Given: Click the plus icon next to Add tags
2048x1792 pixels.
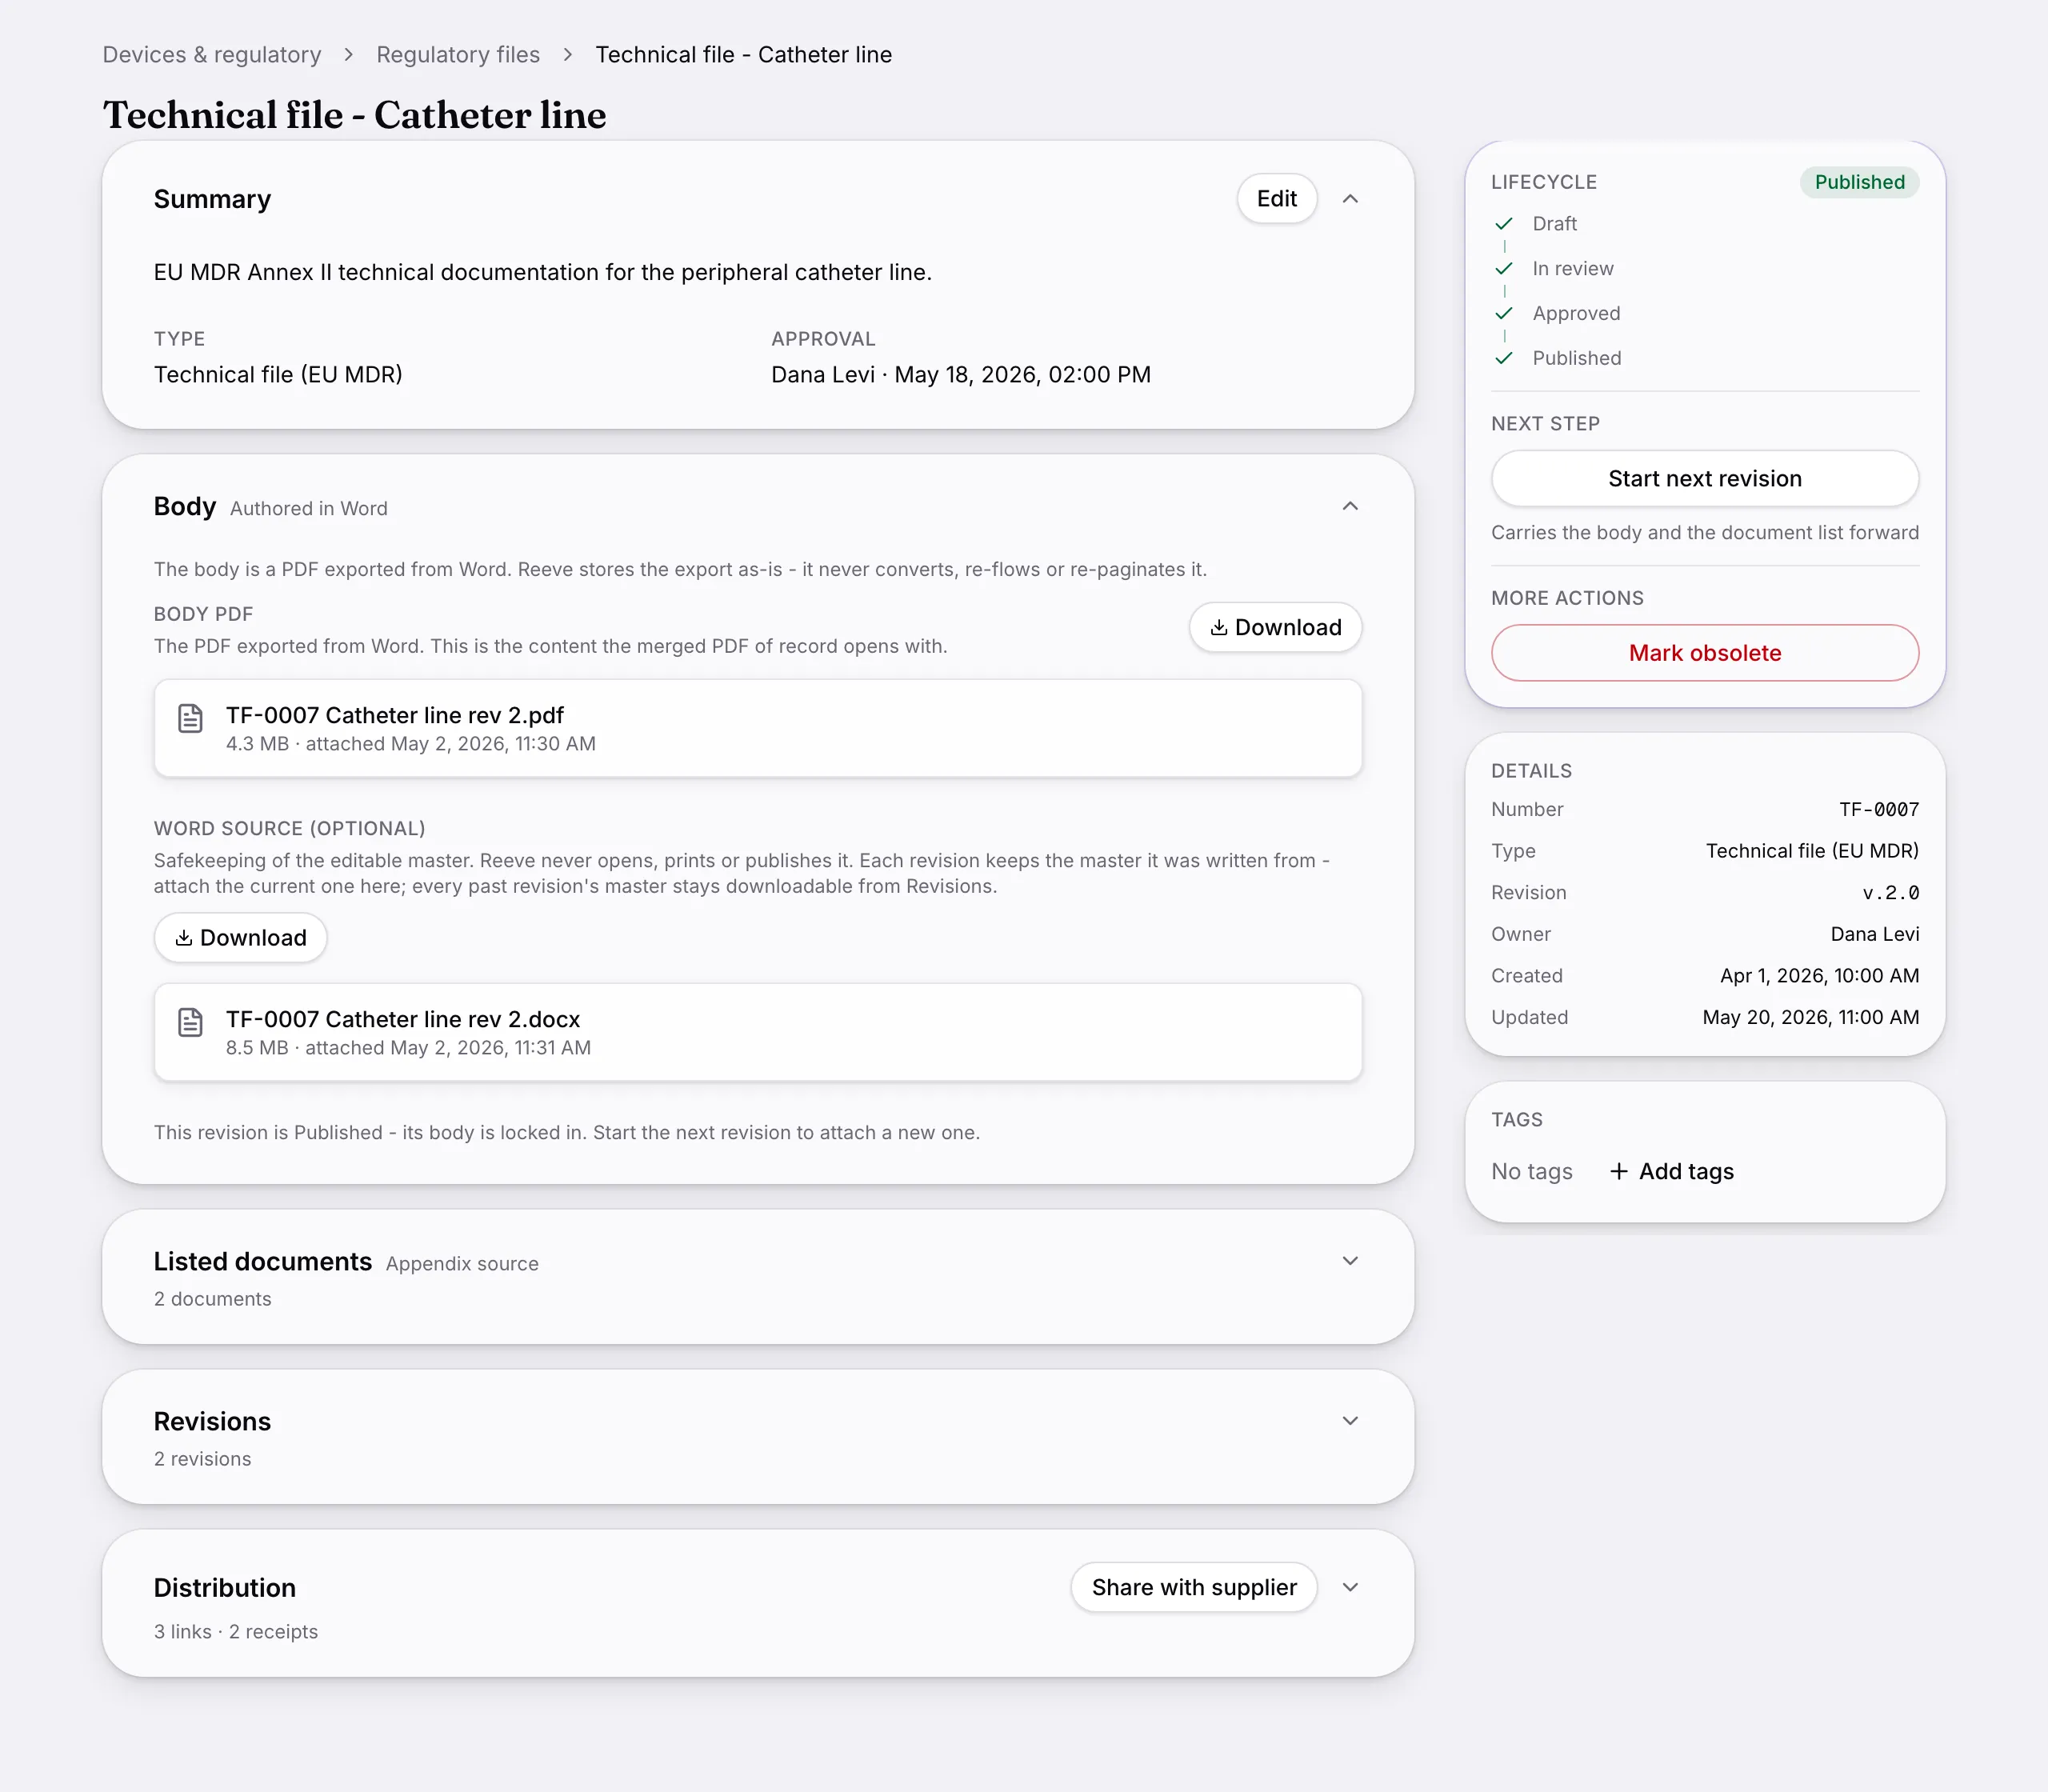Looking at the screenshot, I should pos(1618,1171).
